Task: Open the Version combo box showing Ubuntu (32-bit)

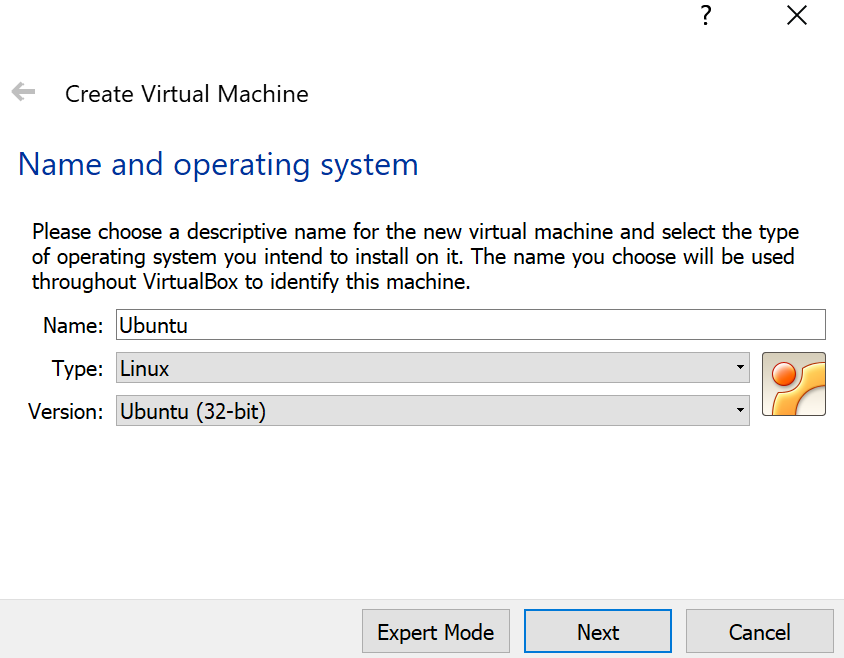Action: point(433,411)
